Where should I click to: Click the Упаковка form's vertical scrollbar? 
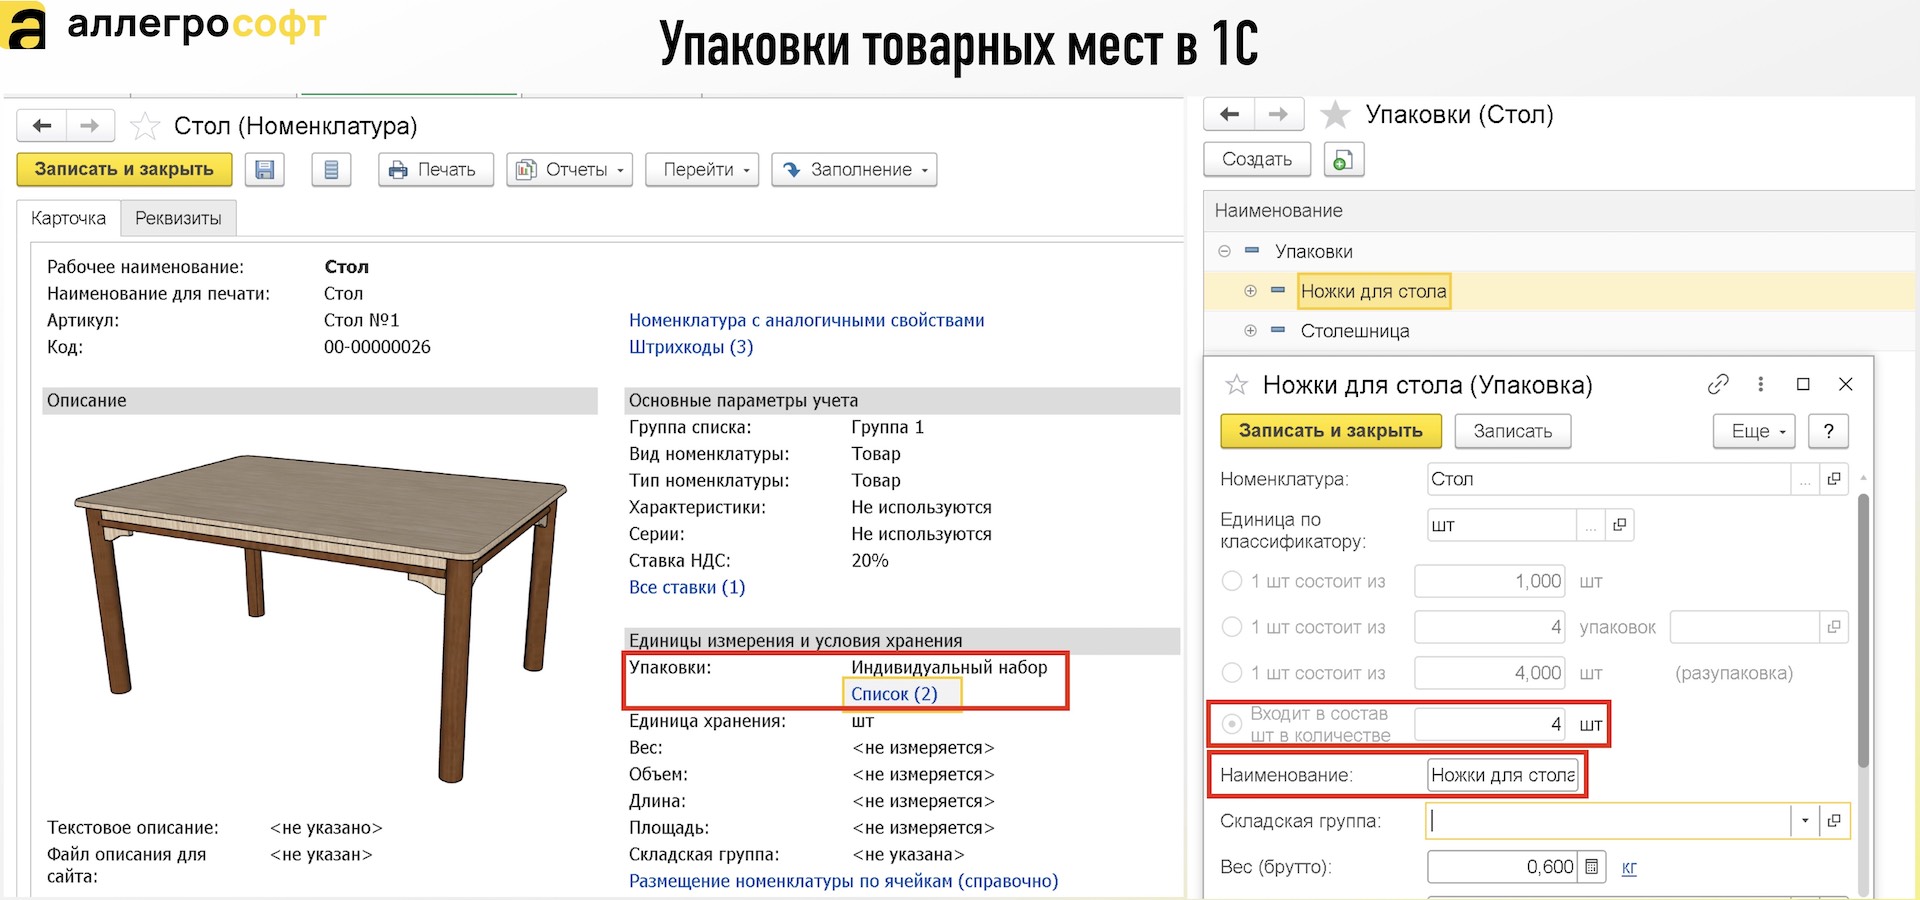click(x=1863, y=630)
